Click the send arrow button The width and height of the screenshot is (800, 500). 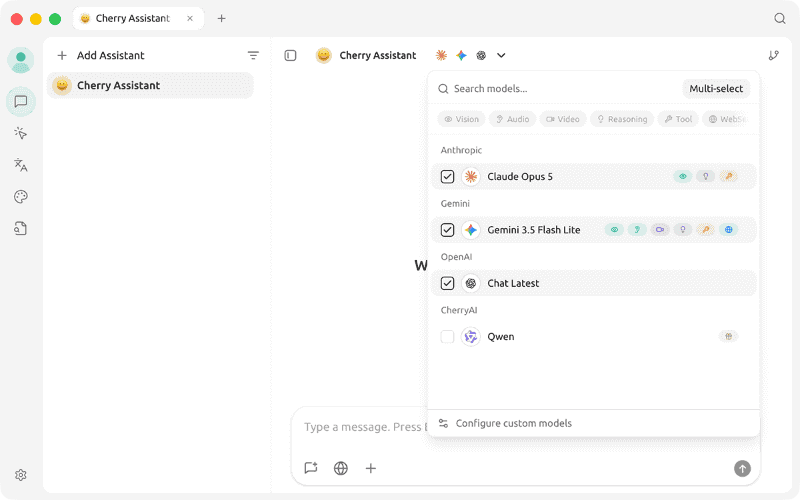pos(742,468)
